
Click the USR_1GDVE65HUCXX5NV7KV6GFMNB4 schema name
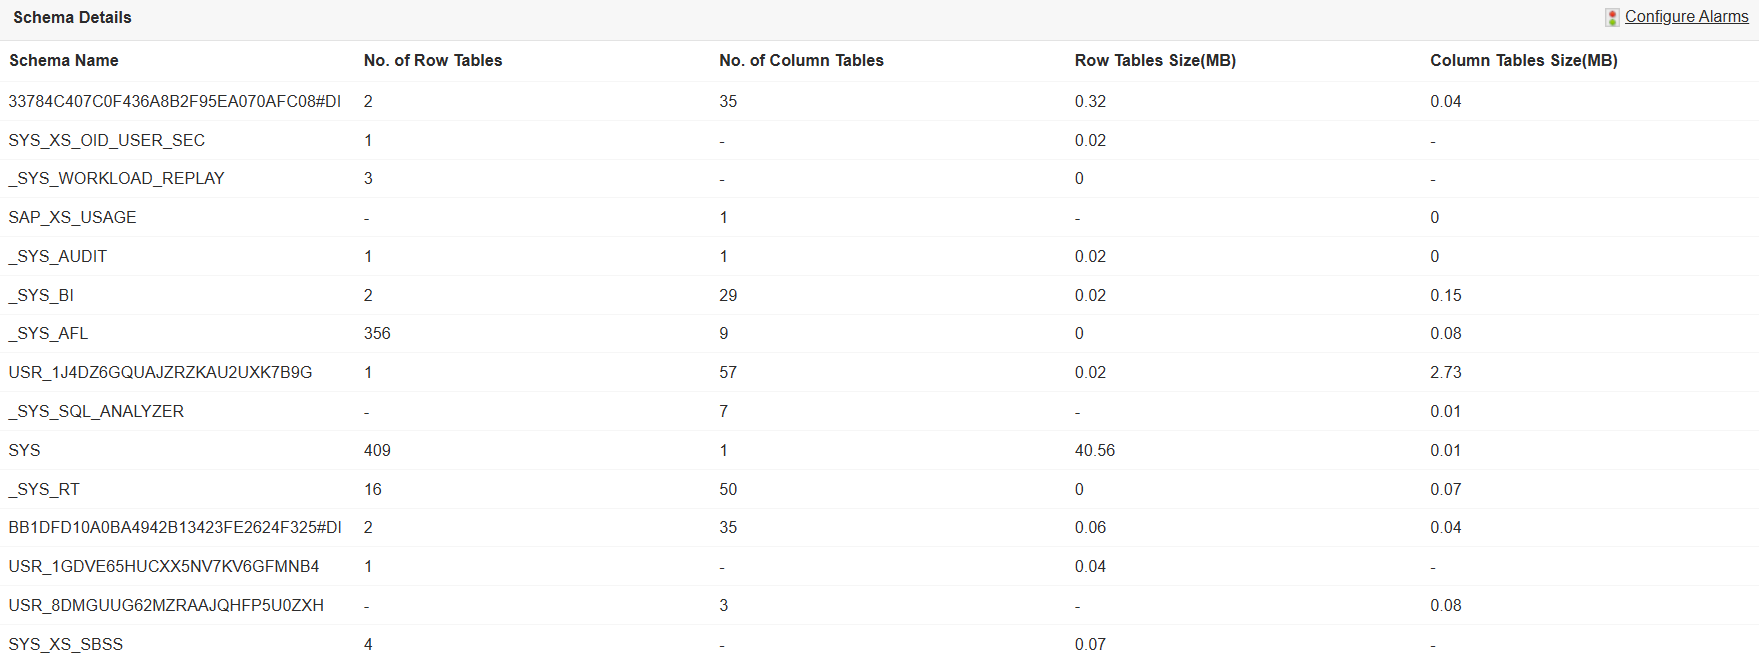coord(164,566)
